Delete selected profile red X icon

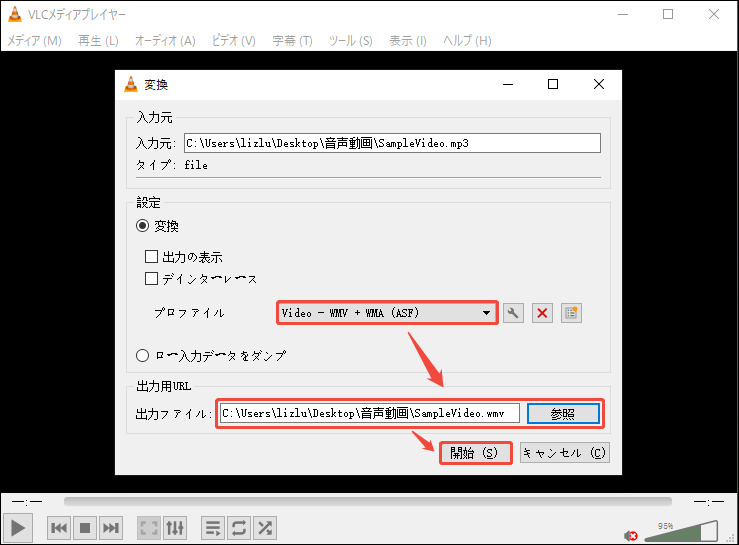(x=542, y=313)
